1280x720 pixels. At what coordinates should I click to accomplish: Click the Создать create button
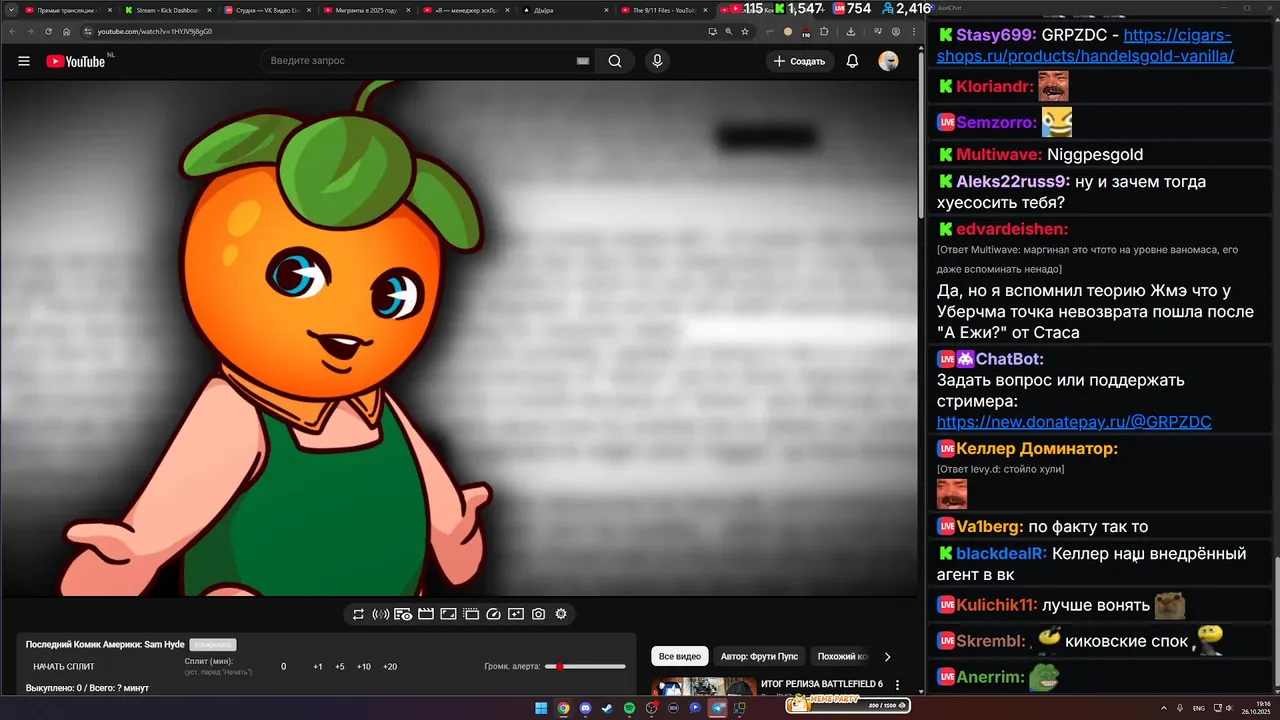coord(800,61)
